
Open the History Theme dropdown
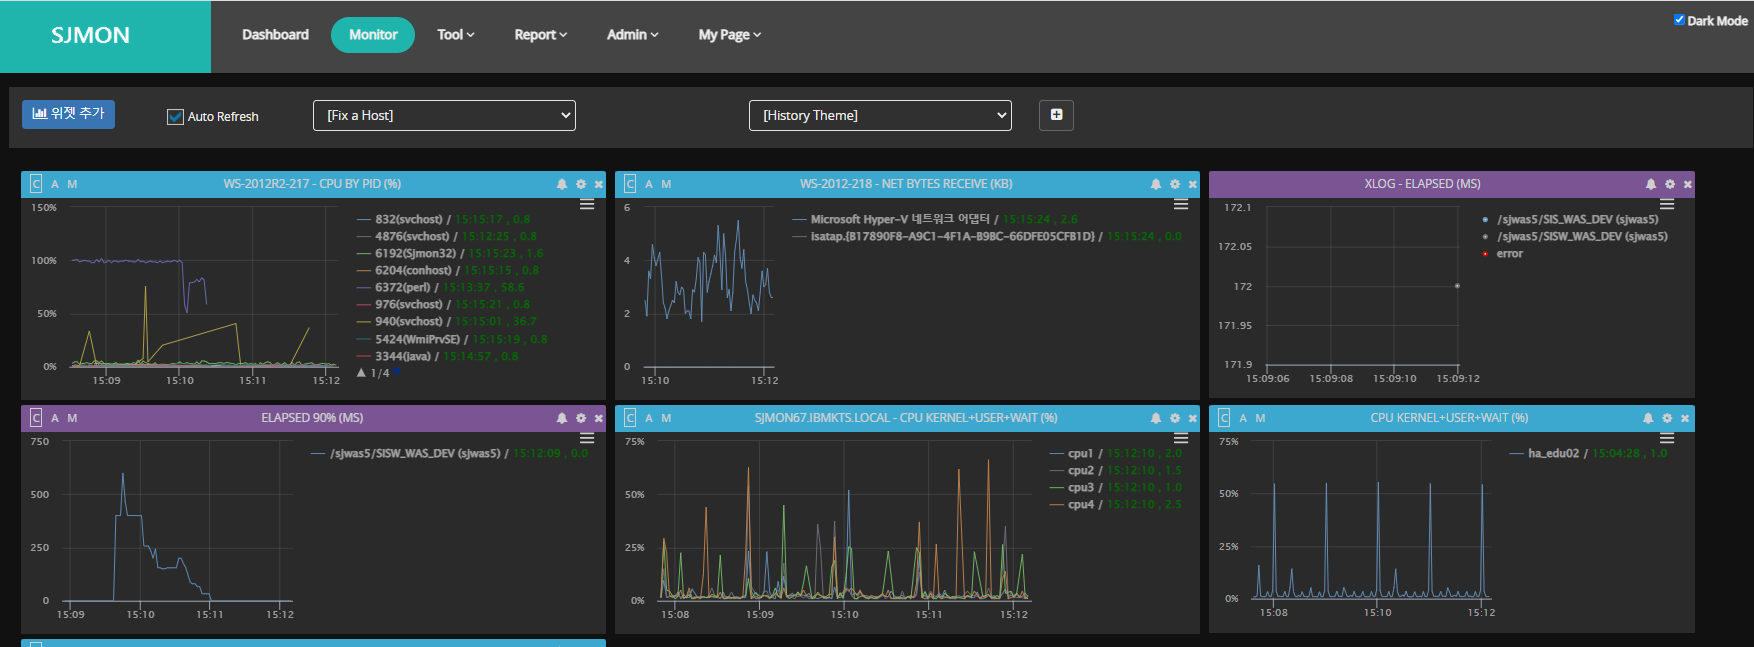click(880, 115)
